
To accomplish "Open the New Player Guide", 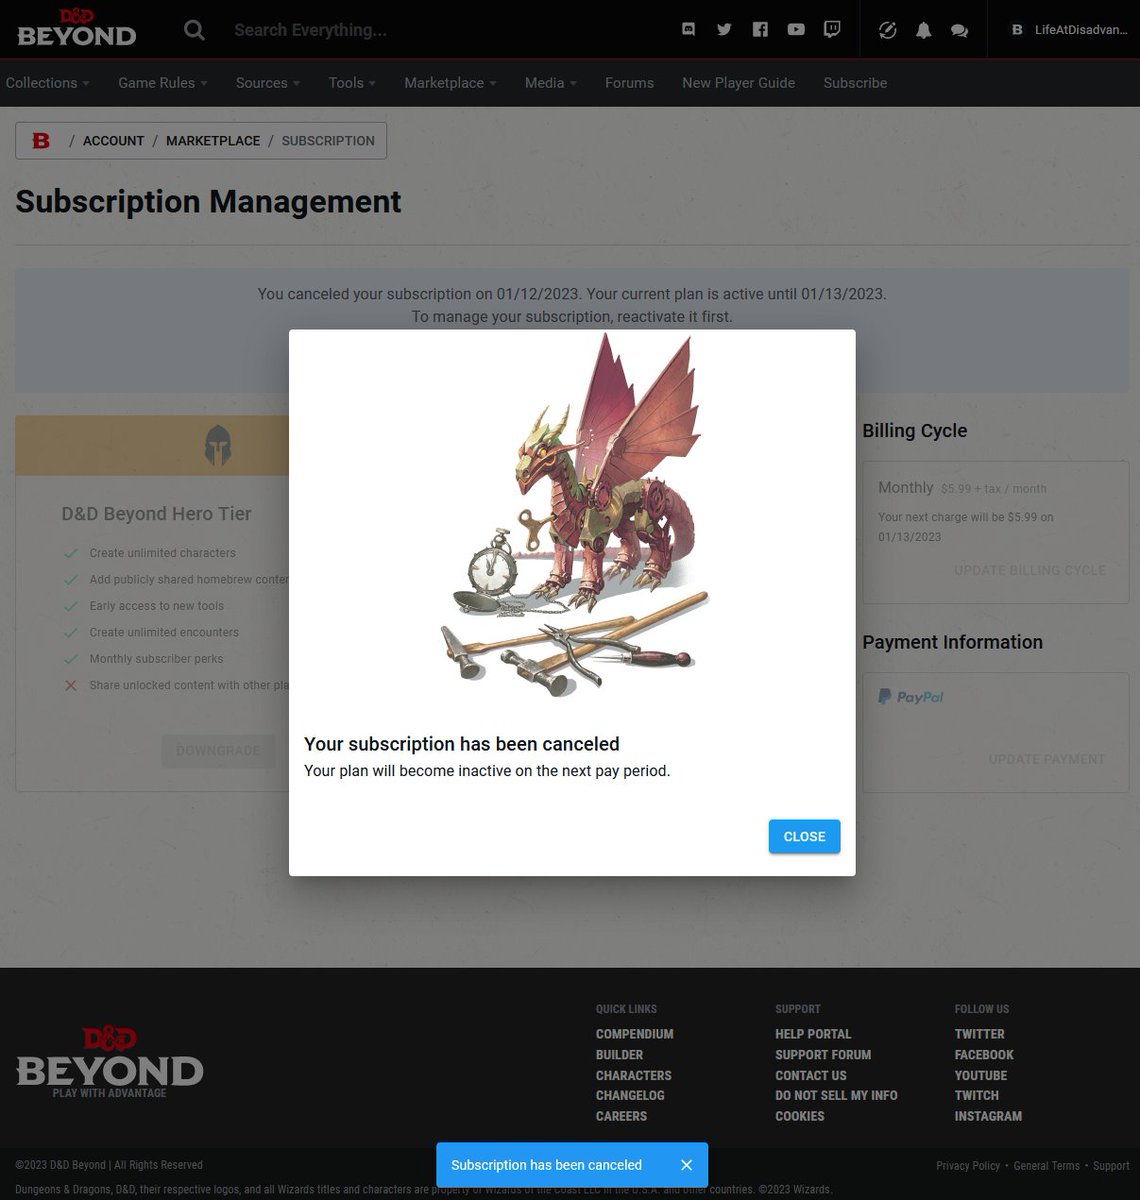I will 739,83.
